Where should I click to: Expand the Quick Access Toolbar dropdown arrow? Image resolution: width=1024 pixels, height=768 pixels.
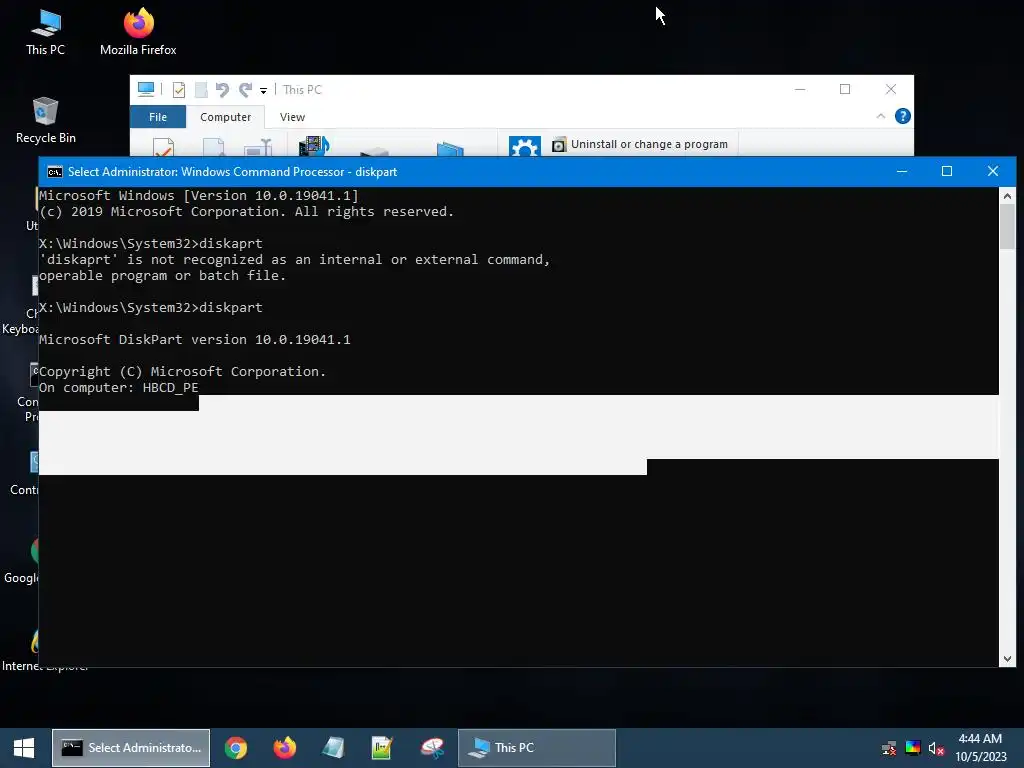click(263, 91)
